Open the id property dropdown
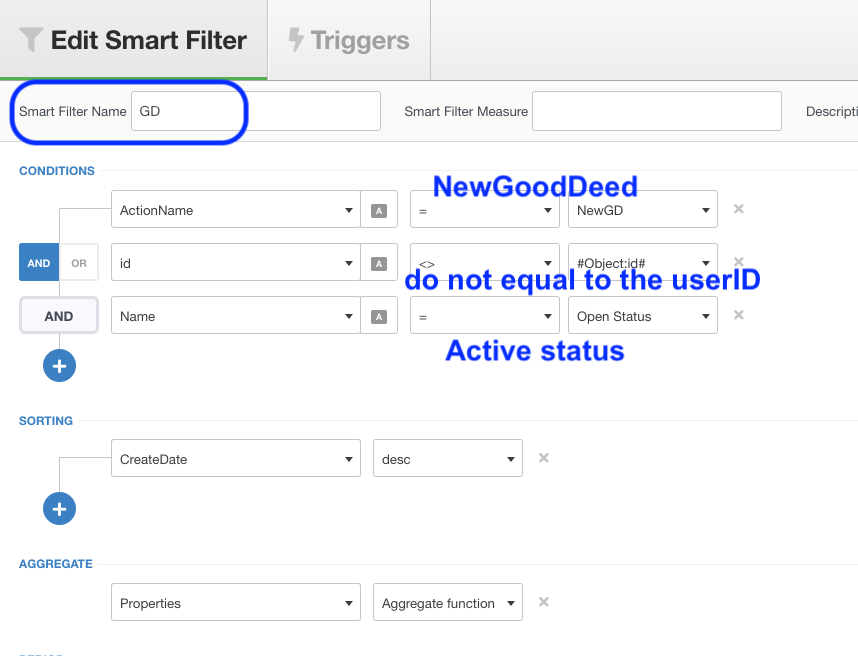Screen dimensions: 858x656 [236, 262]
